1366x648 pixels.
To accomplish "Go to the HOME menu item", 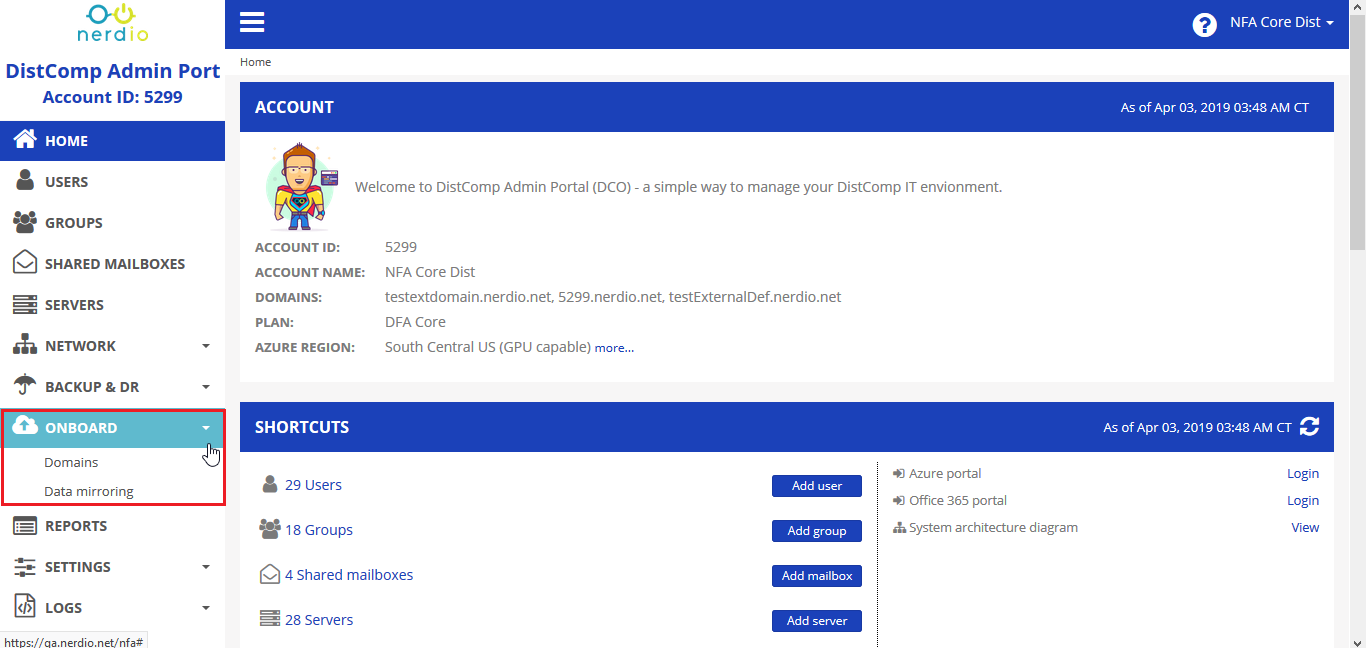I will click(112, 141).
